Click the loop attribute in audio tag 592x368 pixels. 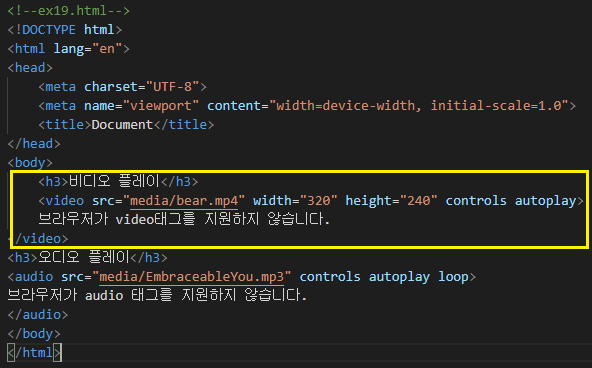pyautogui.click(x=453, y=277)
